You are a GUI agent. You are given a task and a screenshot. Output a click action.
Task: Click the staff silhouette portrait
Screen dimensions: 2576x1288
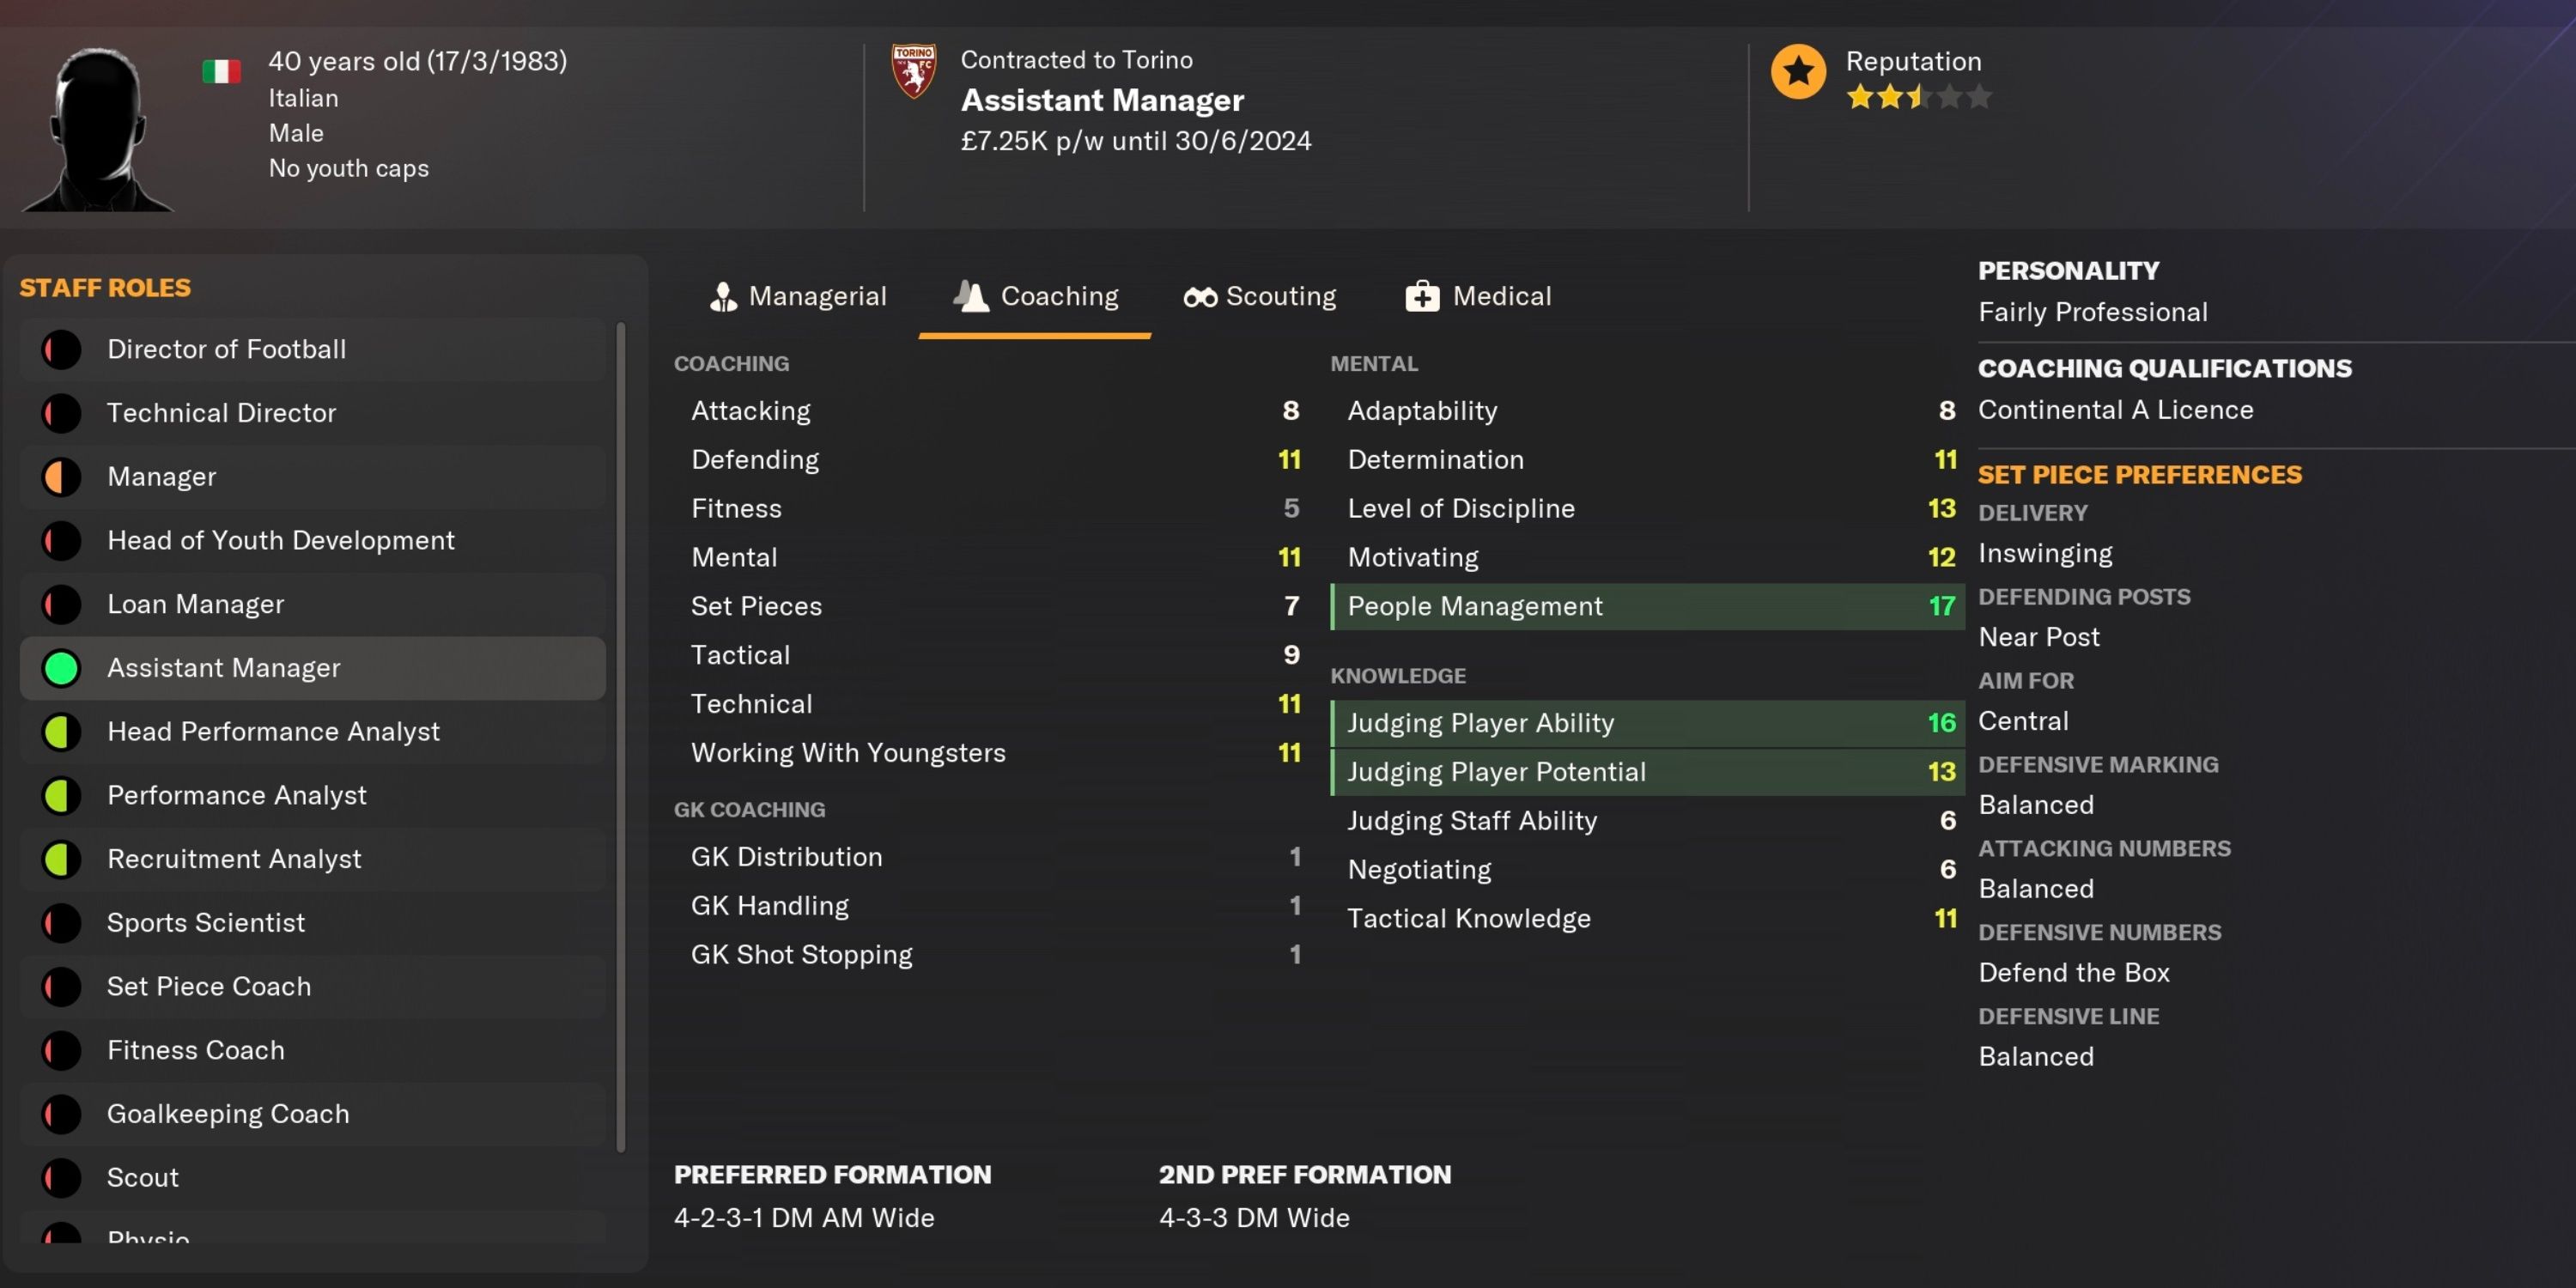[97, 129]
